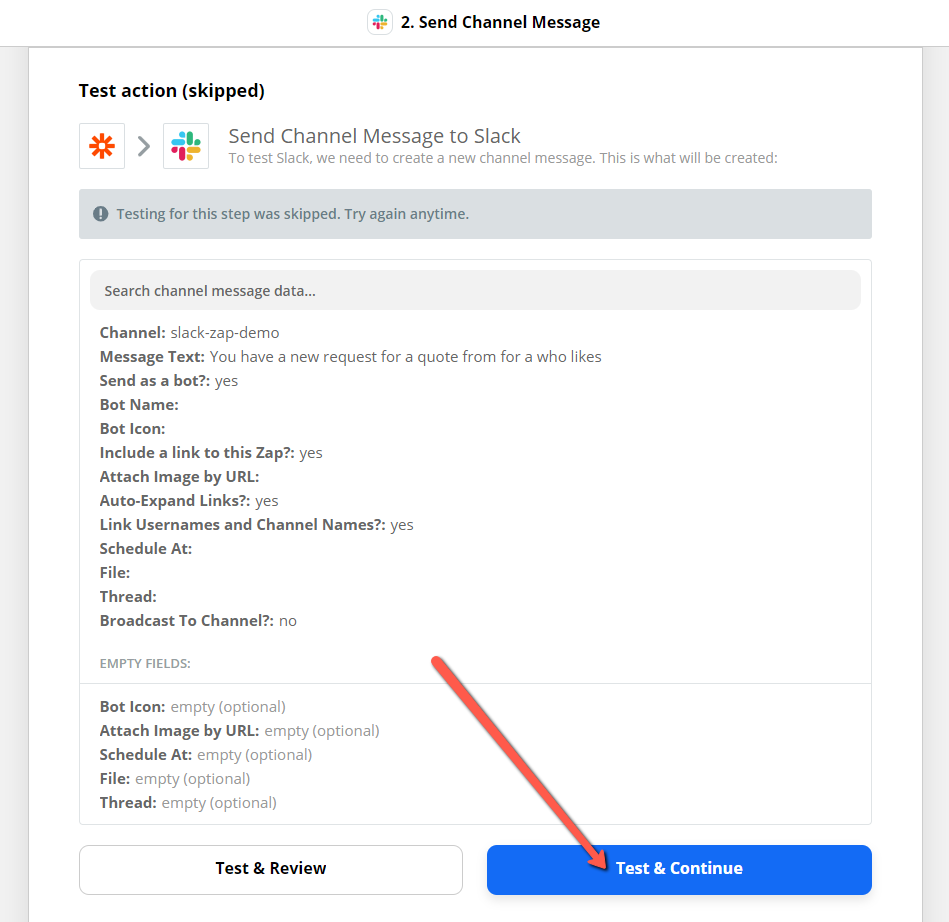The width and height of the screenshot is (949, 922).
Task: Click the Slack icon in step header
Action: coord(380,22)
